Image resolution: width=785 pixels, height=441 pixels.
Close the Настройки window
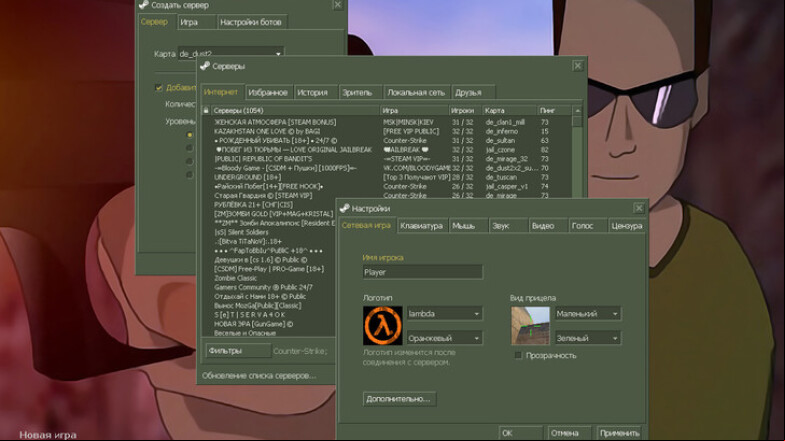click(639, 208)
